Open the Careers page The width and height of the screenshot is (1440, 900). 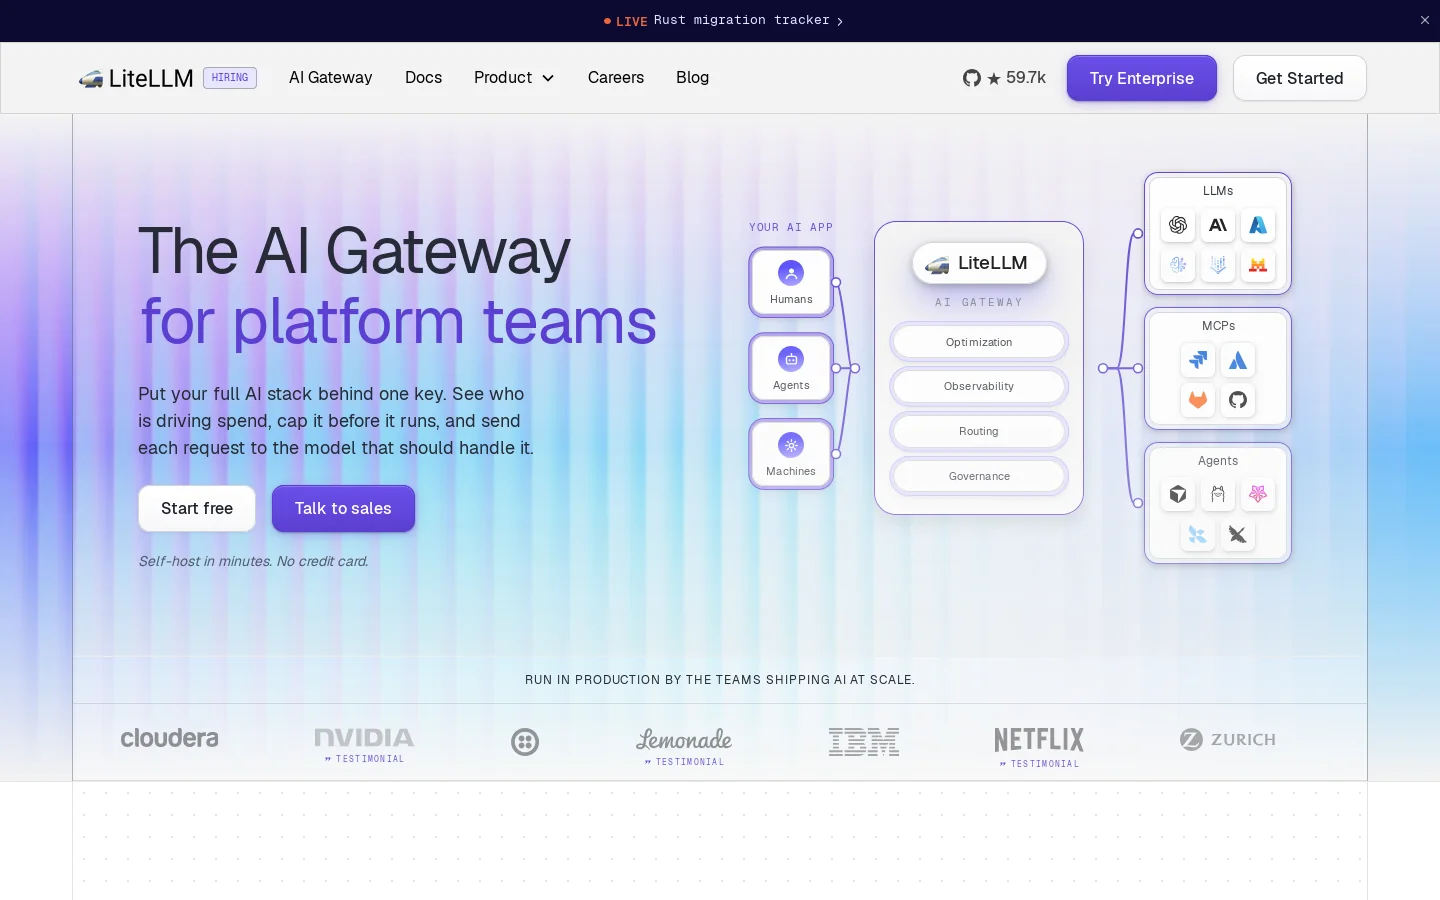click(x=616, y=78)
